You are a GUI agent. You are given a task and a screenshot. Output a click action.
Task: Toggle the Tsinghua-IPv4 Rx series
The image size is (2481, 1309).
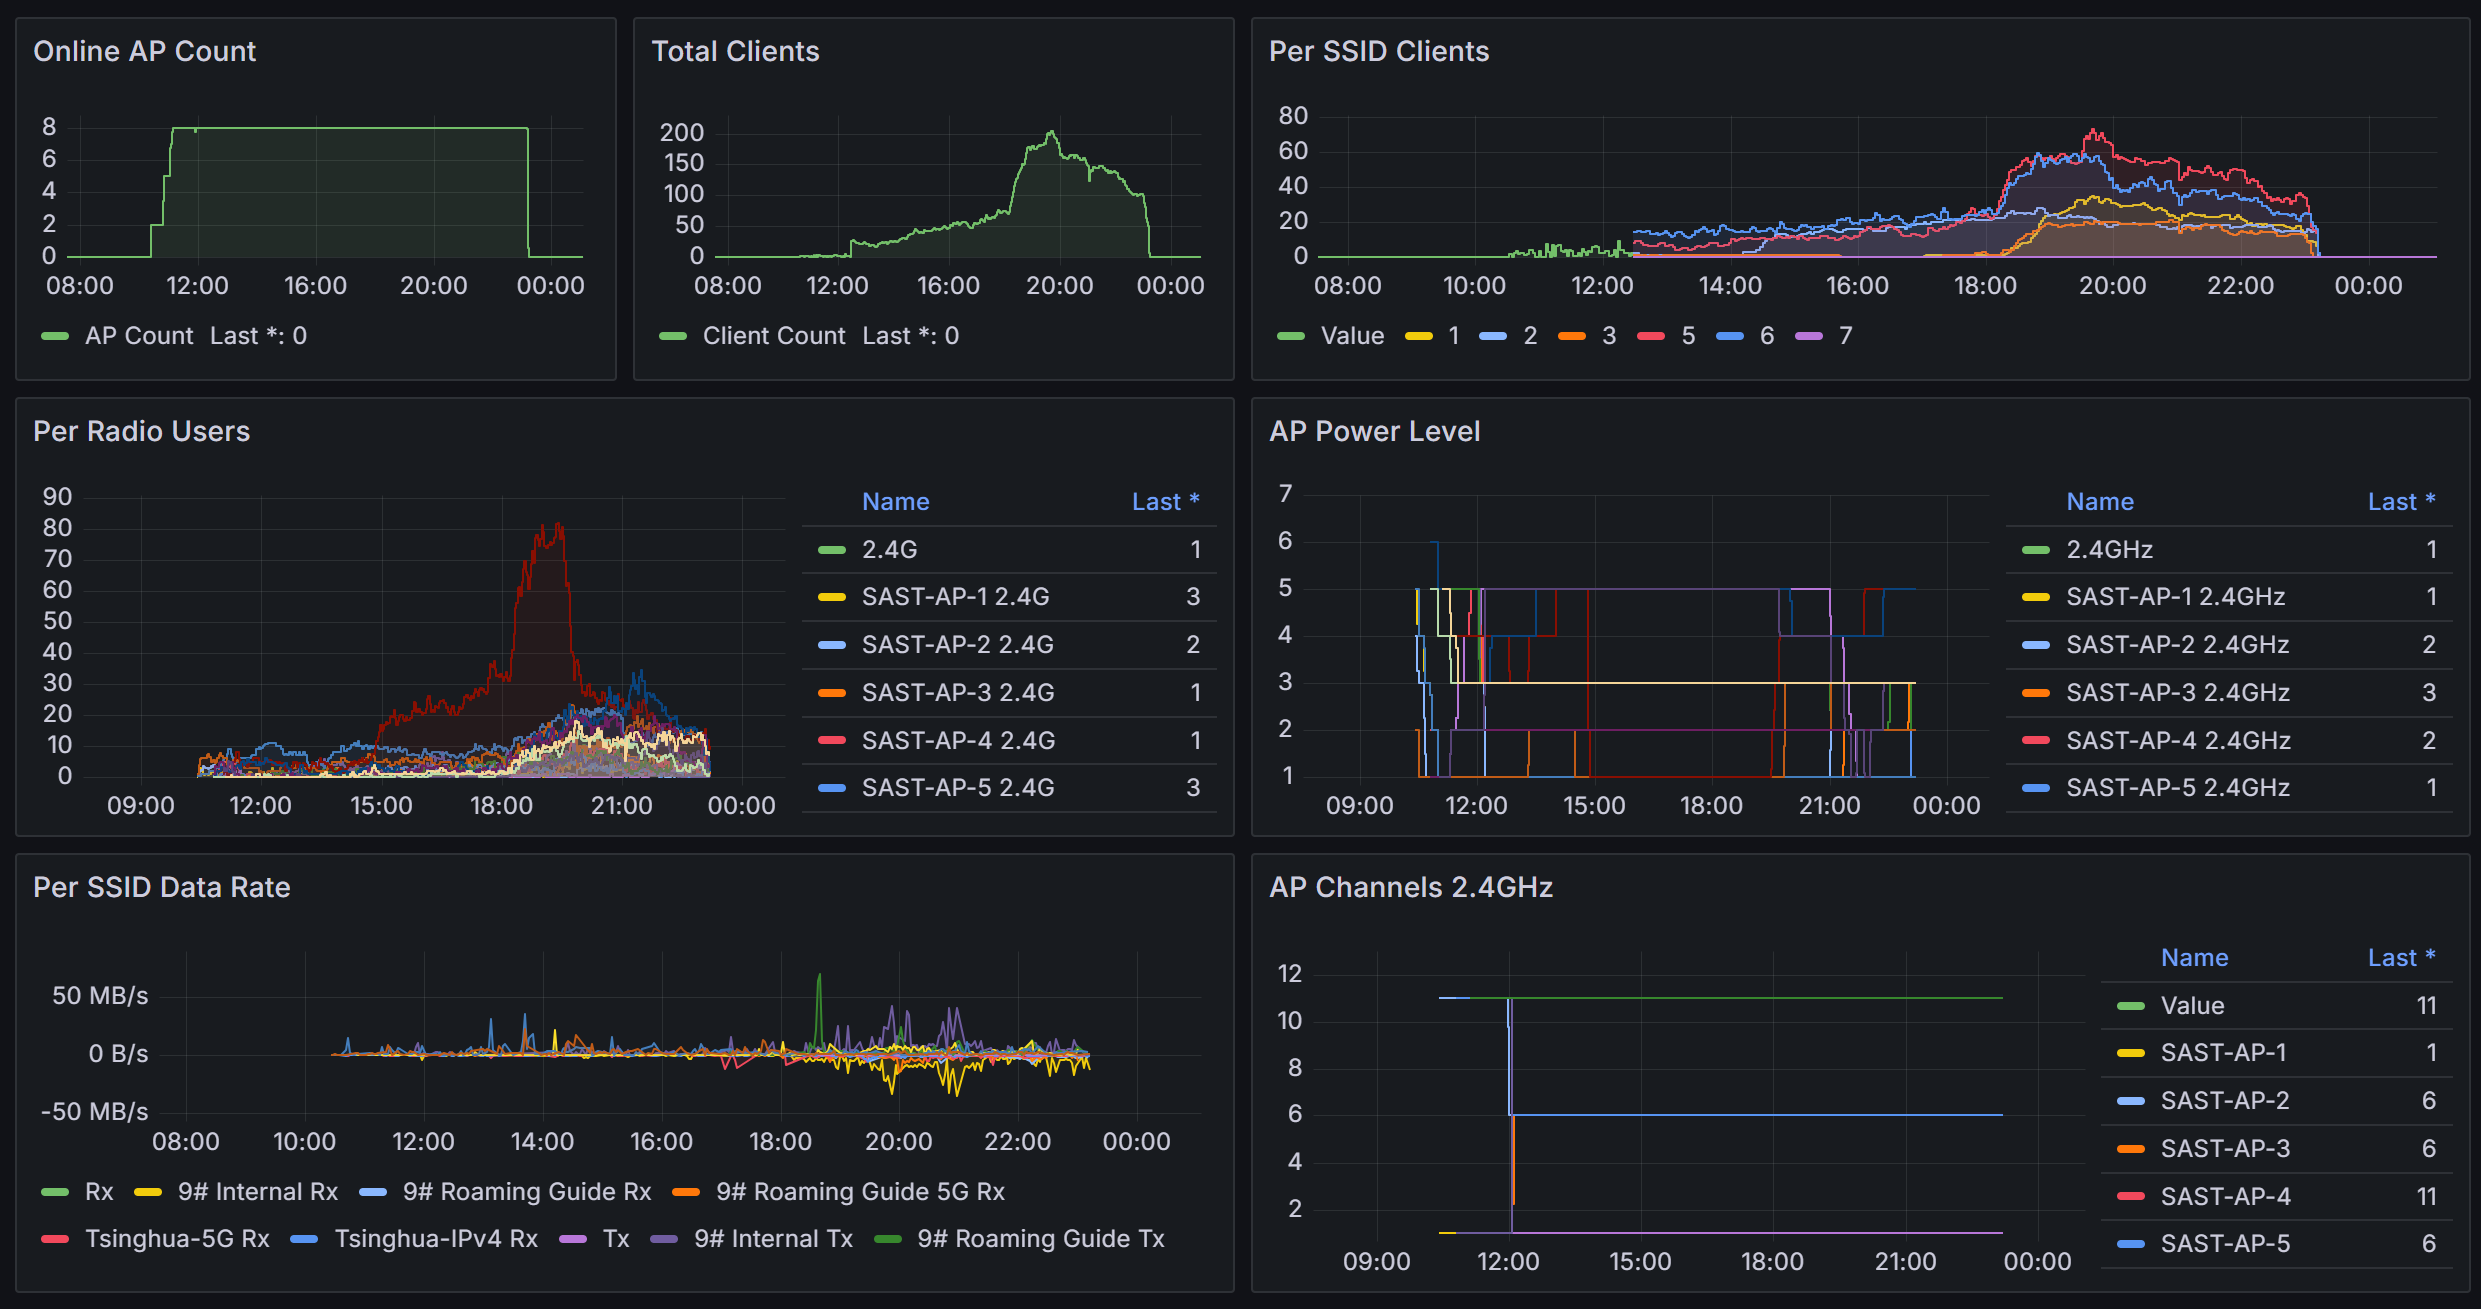(436, 1239)
